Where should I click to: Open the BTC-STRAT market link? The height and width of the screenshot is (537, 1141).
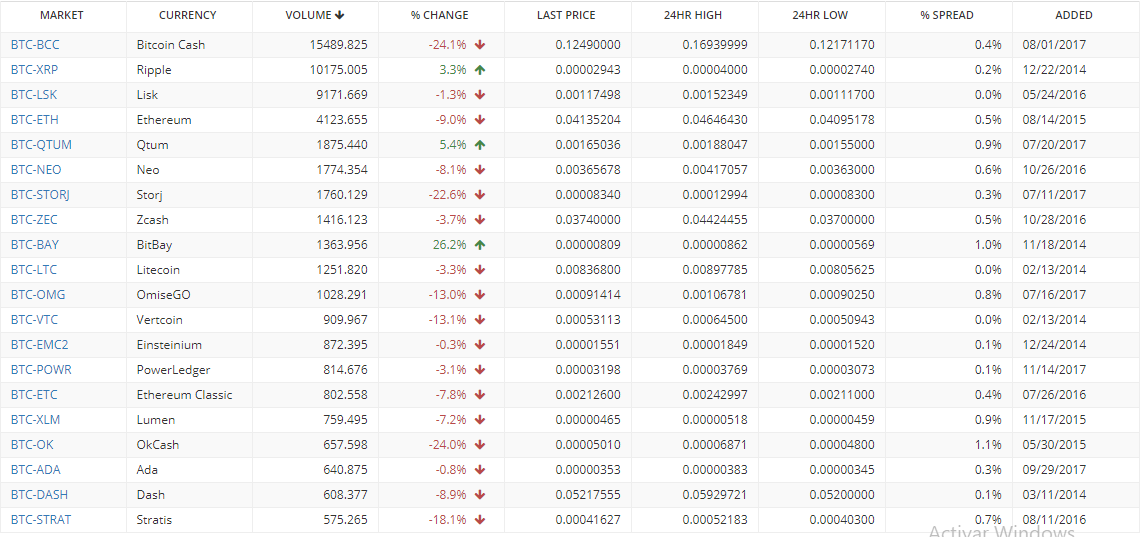point(41,520)
